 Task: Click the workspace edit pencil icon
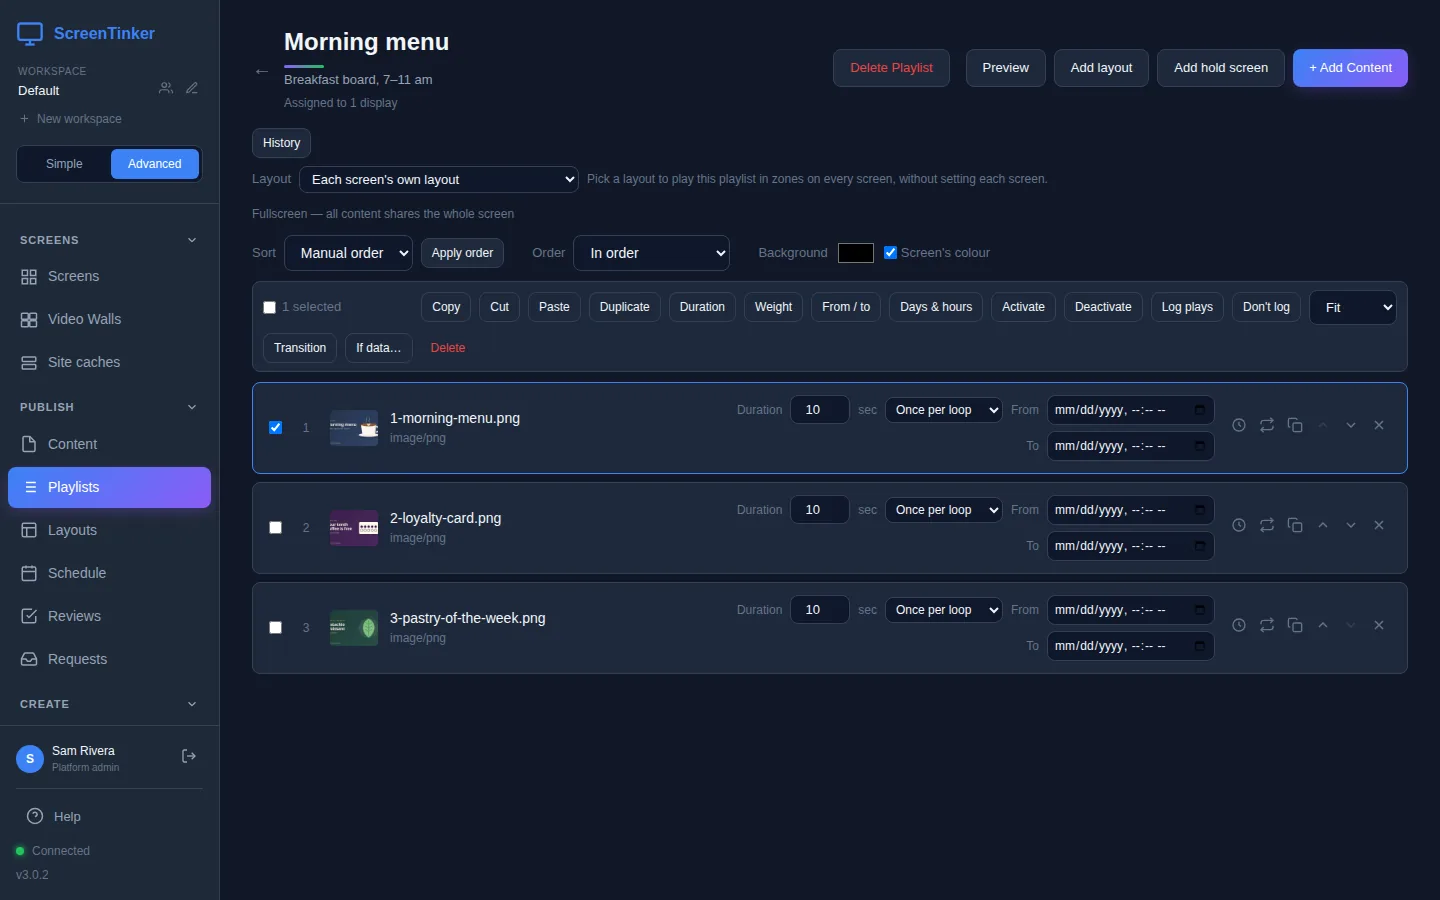point(192,88)
